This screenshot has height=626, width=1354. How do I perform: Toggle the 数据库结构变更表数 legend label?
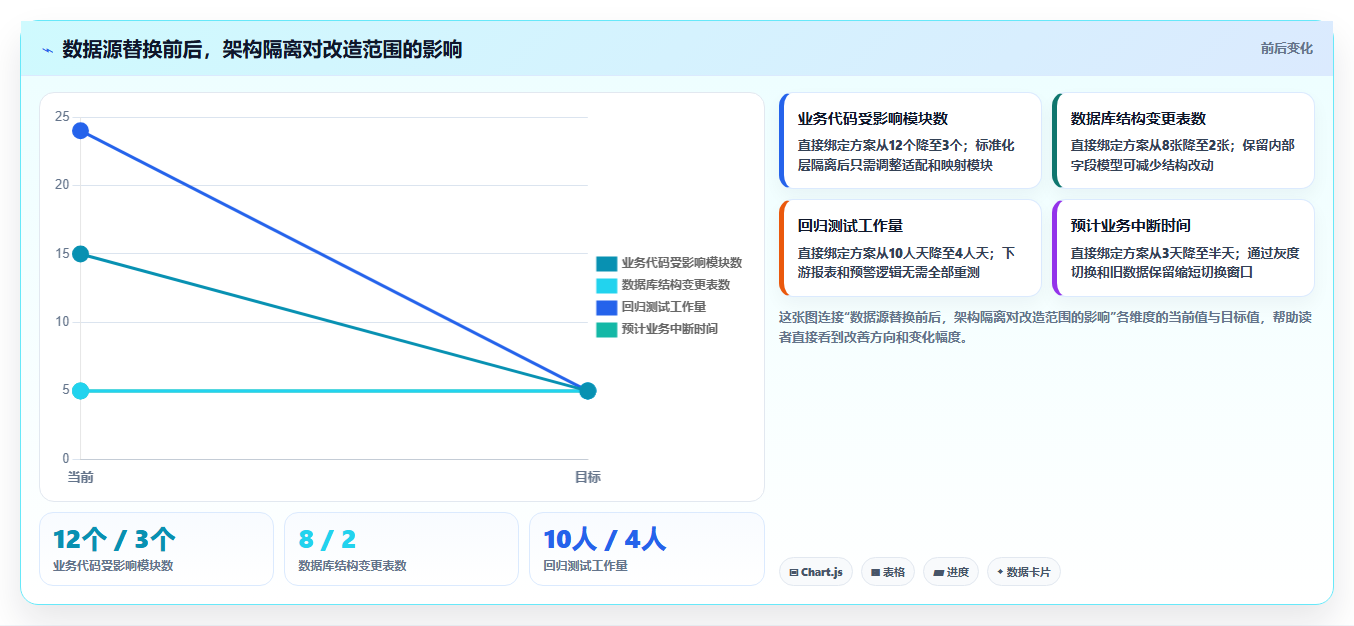click(675, 285)
